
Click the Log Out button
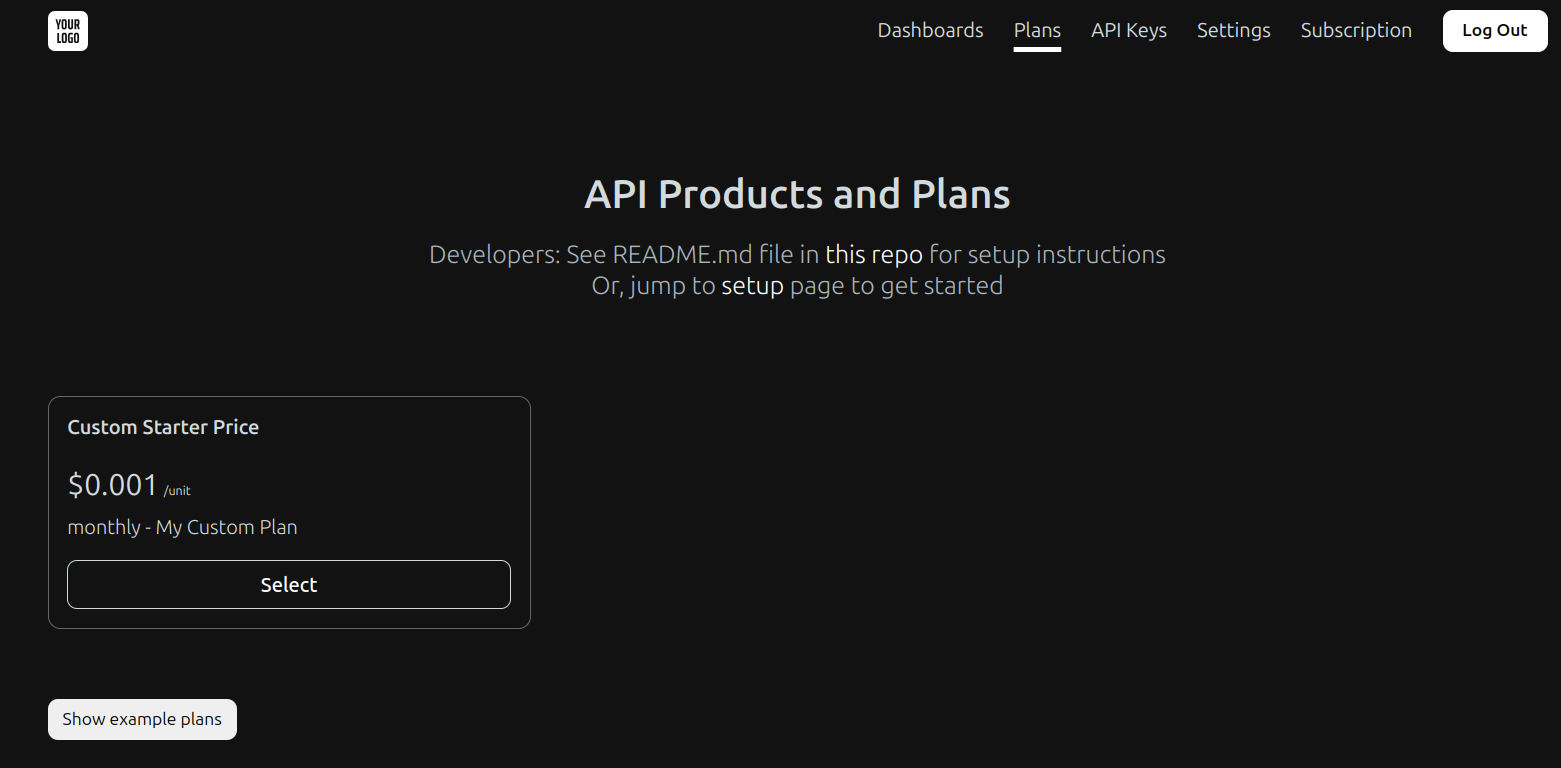point(1494,30)
